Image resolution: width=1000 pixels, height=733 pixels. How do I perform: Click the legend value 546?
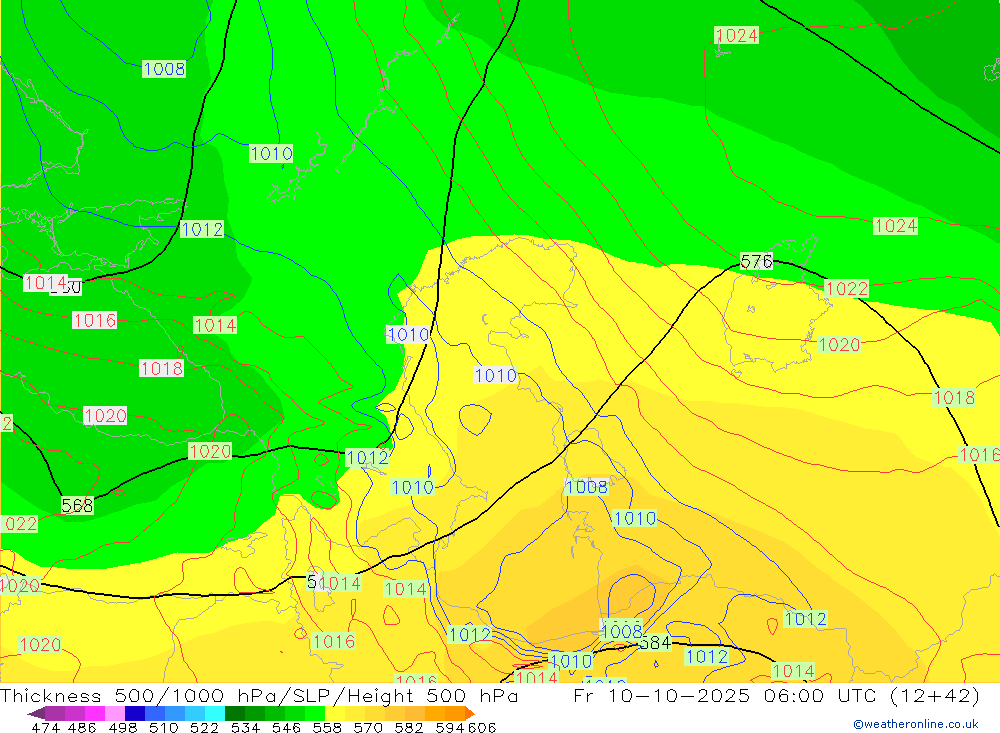tap(286, 728)
